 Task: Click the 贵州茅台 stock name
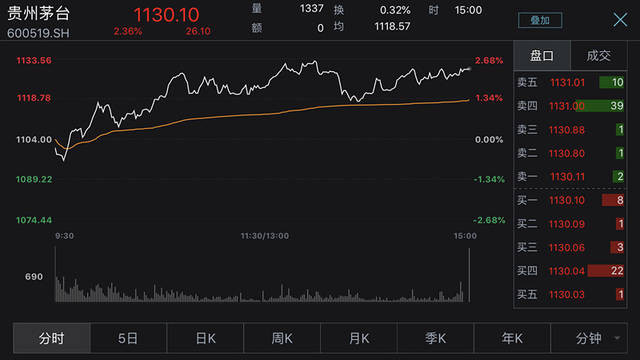pos(38,13)
